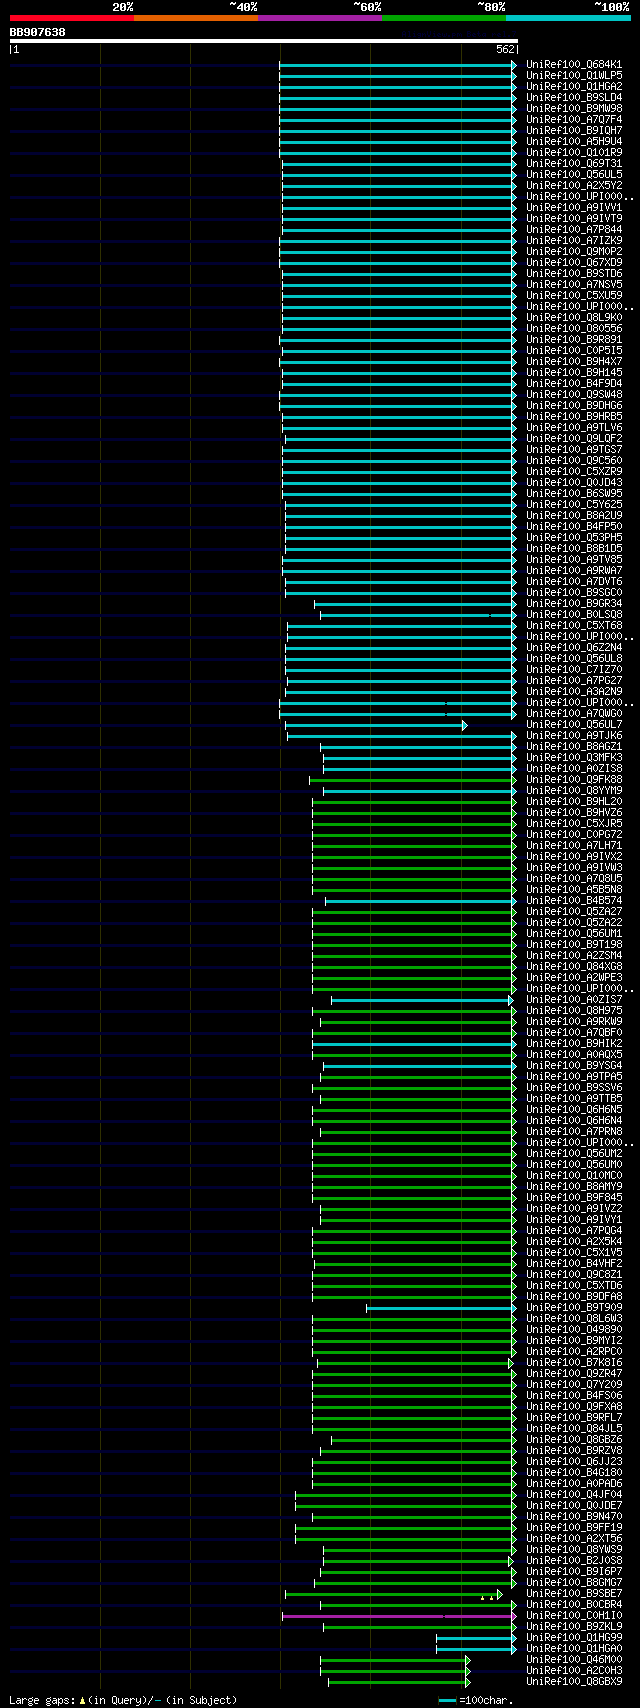Select label UniRef100_Q6H6N5
640x1708 pixels.
point(574,1110)
